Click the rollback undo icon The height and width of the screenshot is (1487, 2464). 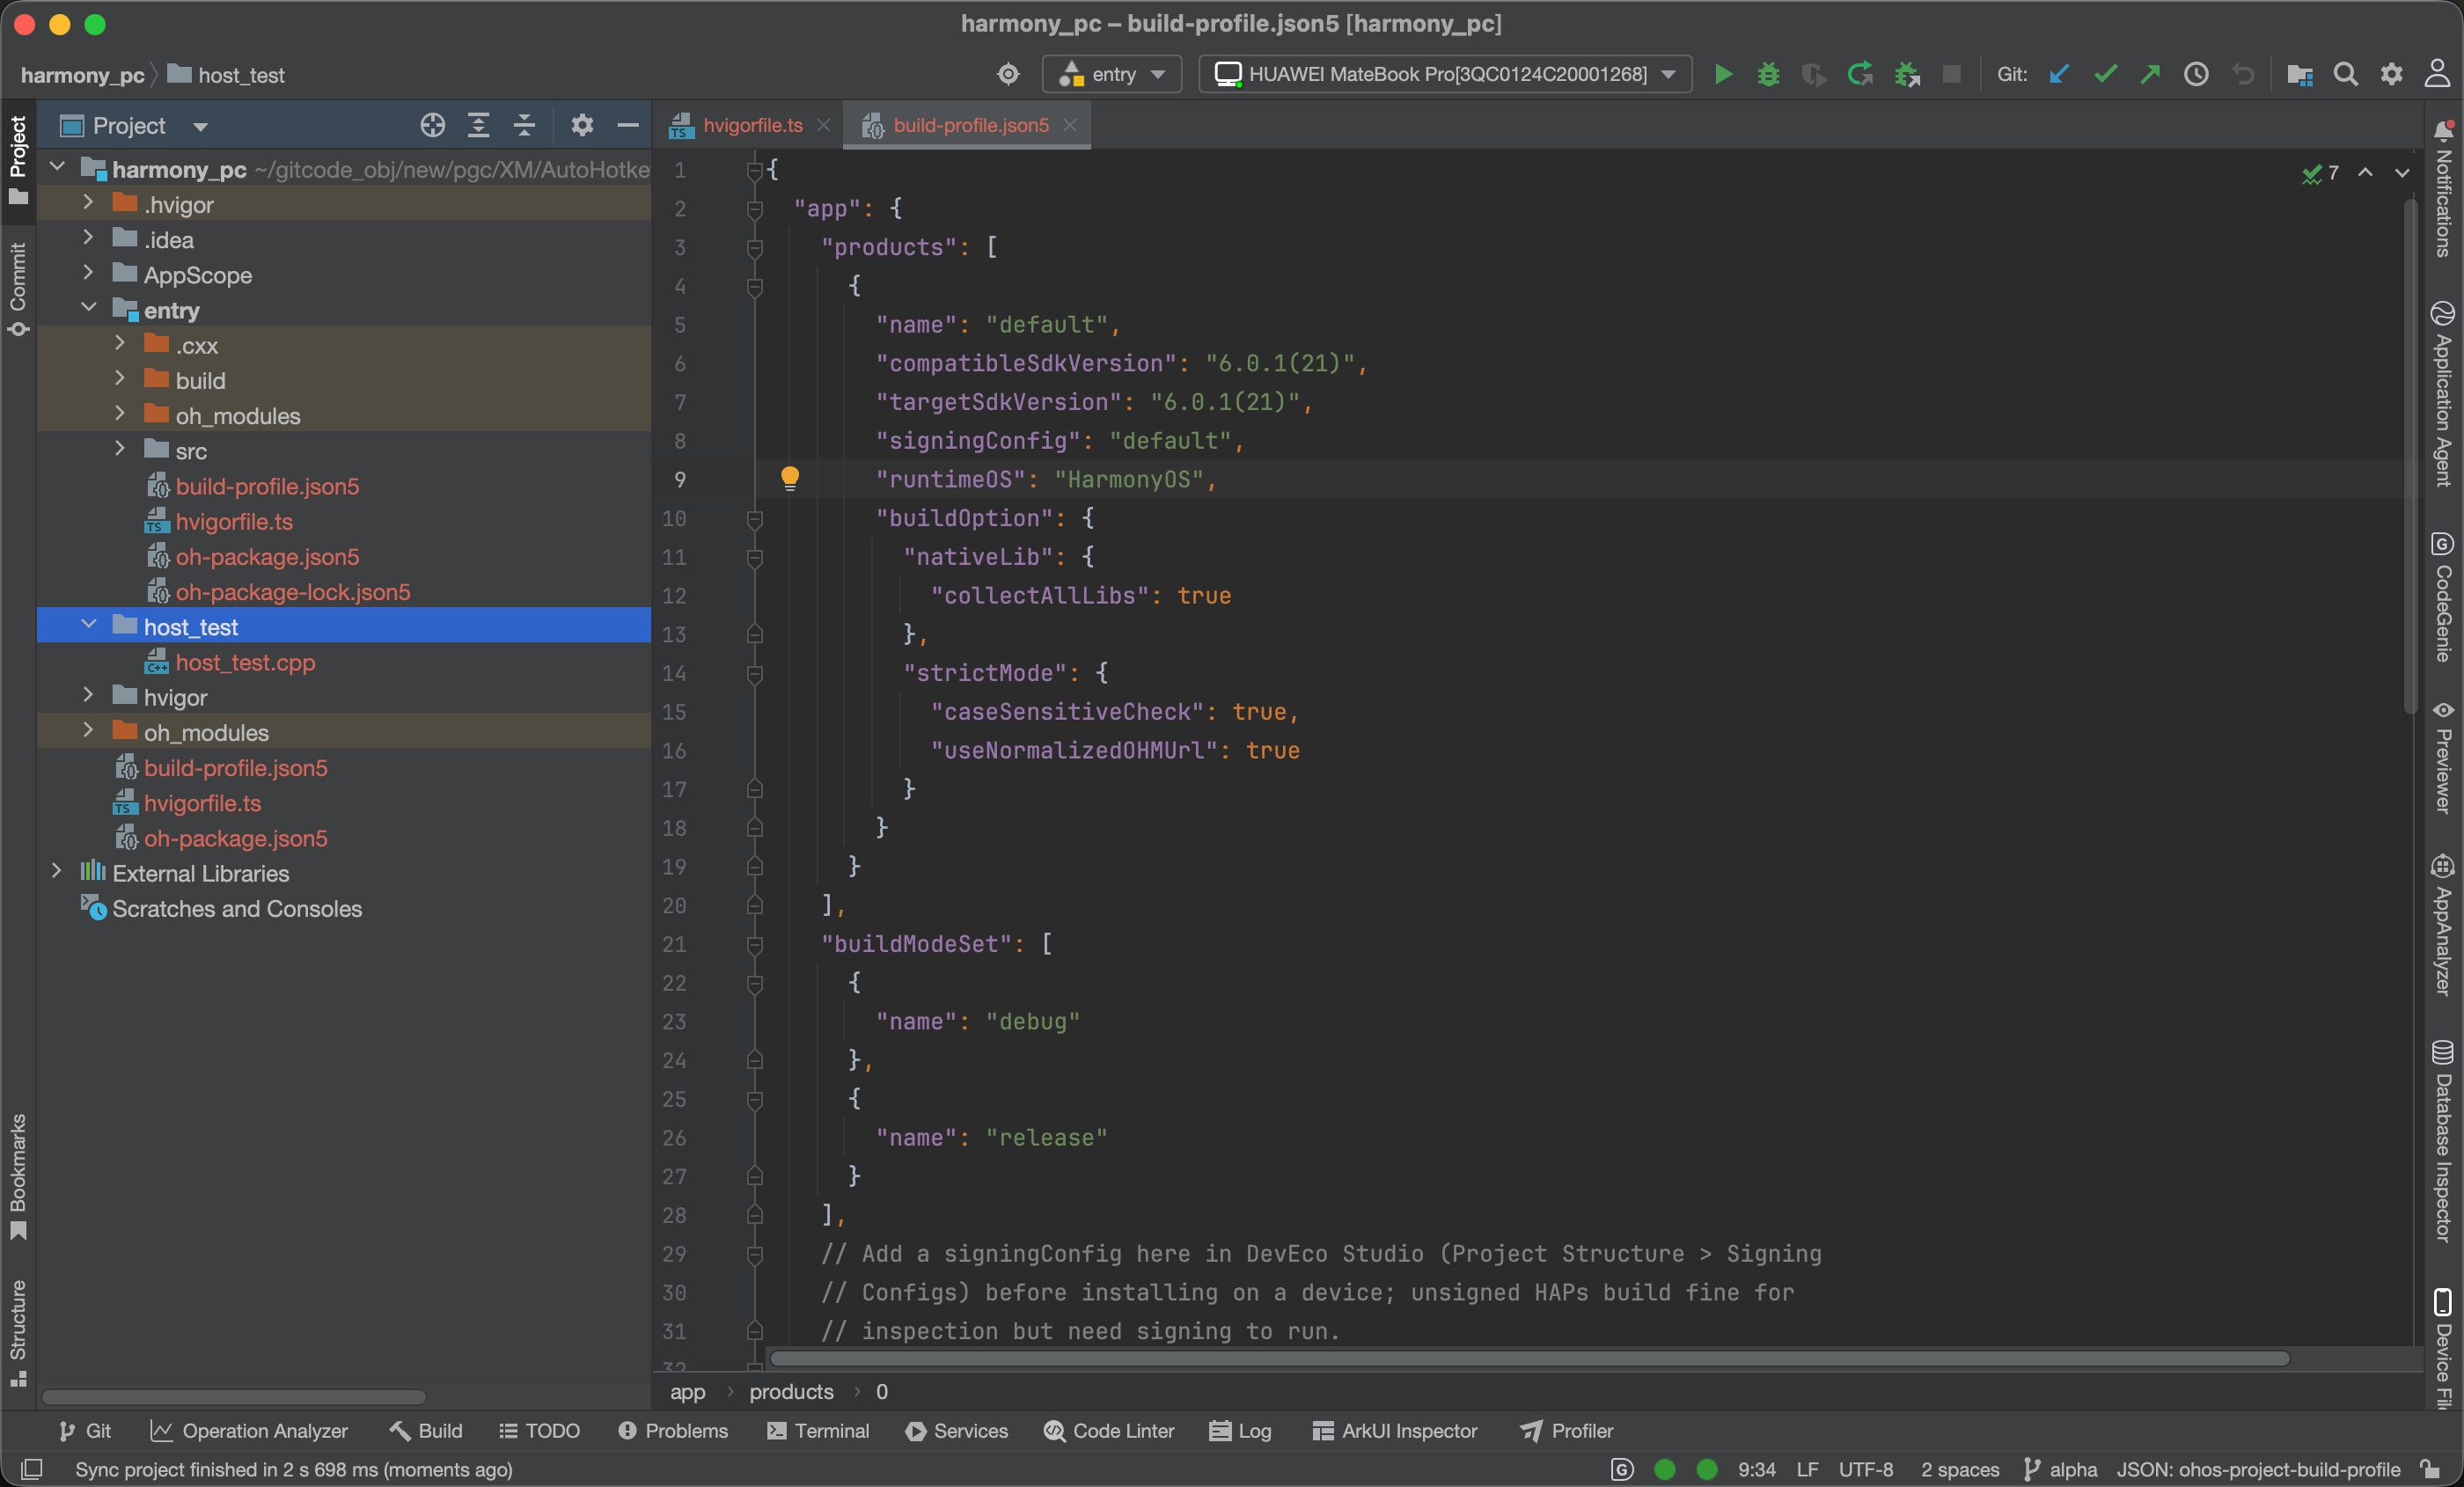(x=2243, y=74)
